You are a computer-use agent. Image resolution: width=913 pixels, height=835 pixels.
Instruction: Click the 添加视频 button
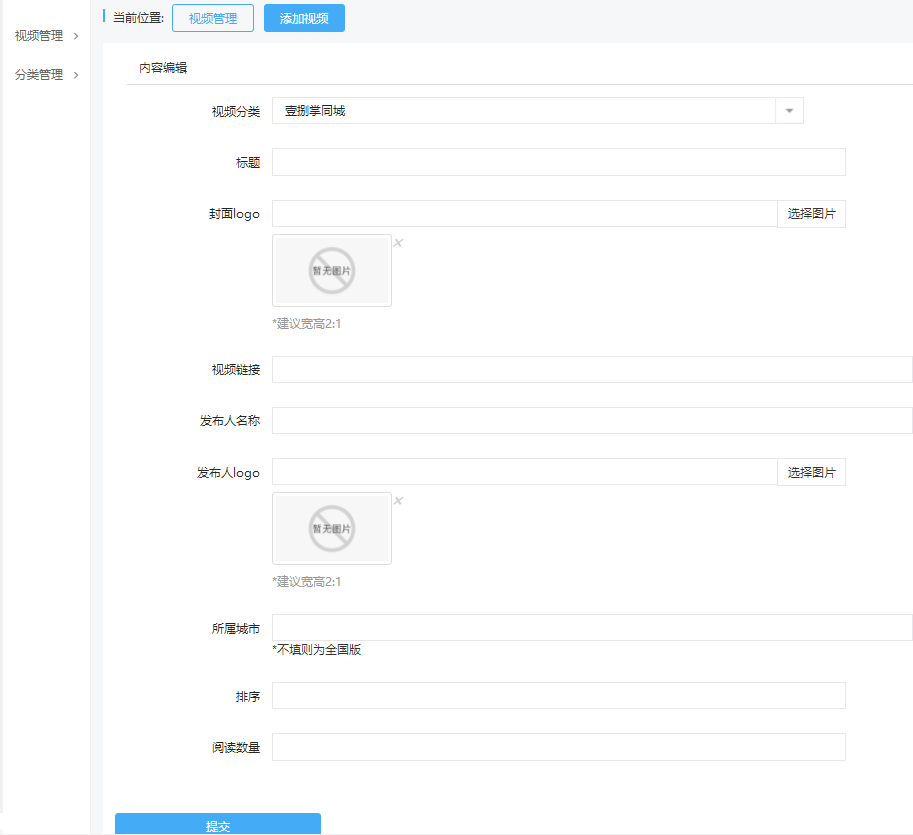click(x=304, y=18)
